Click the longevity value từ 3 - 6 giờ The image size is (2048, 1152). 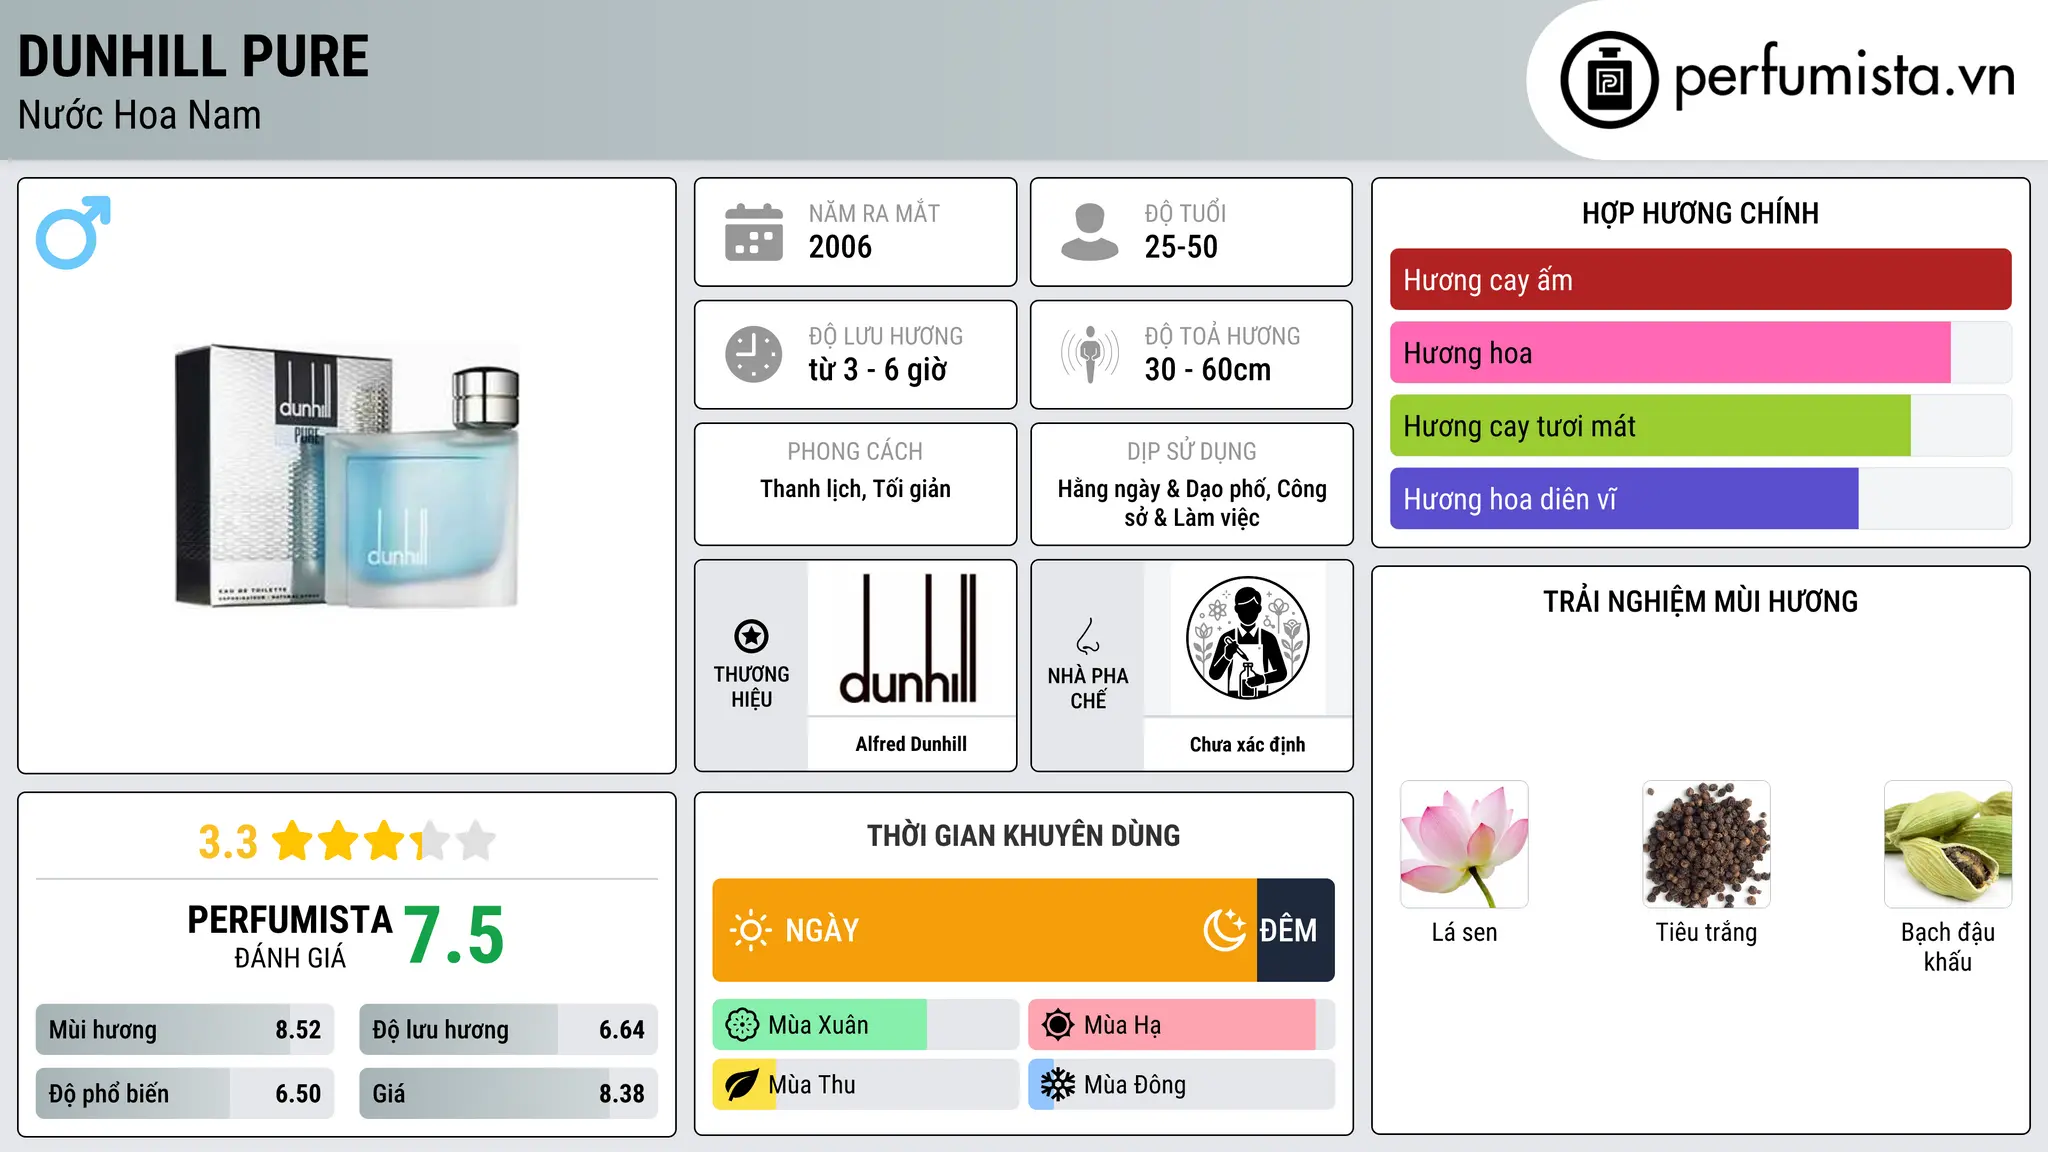878,370
